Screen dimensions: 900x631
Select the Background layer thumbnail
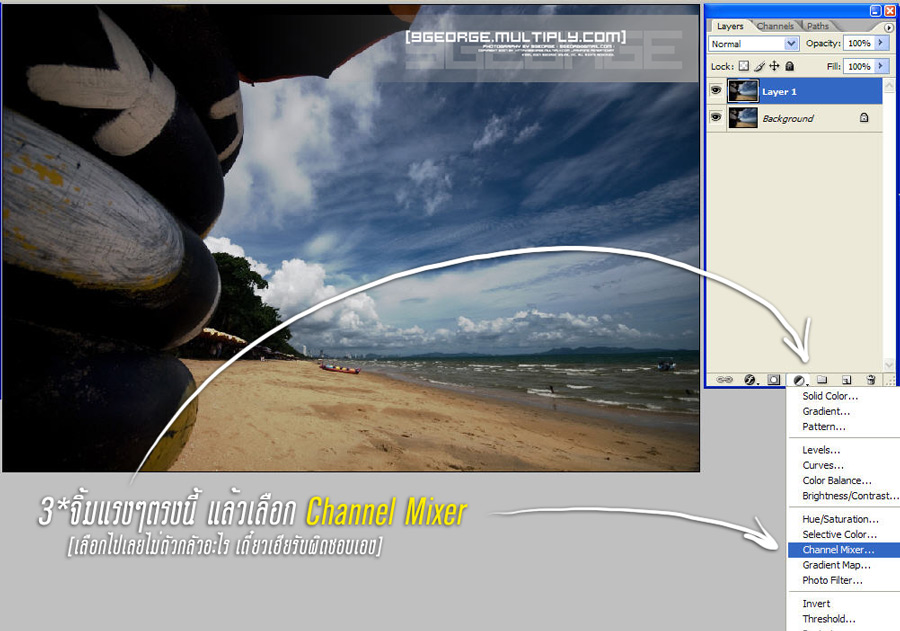(743, 118)
